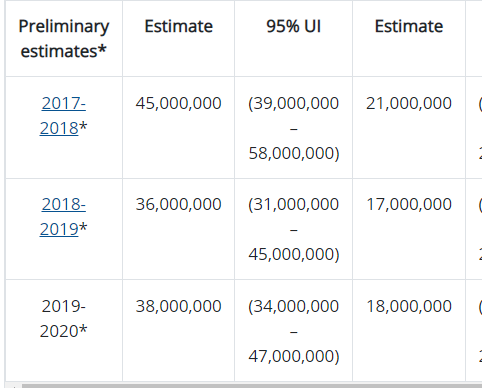Click the asterisk after 2018 link
The height and width of the screenshot is (388, 482).
(83, 128)
